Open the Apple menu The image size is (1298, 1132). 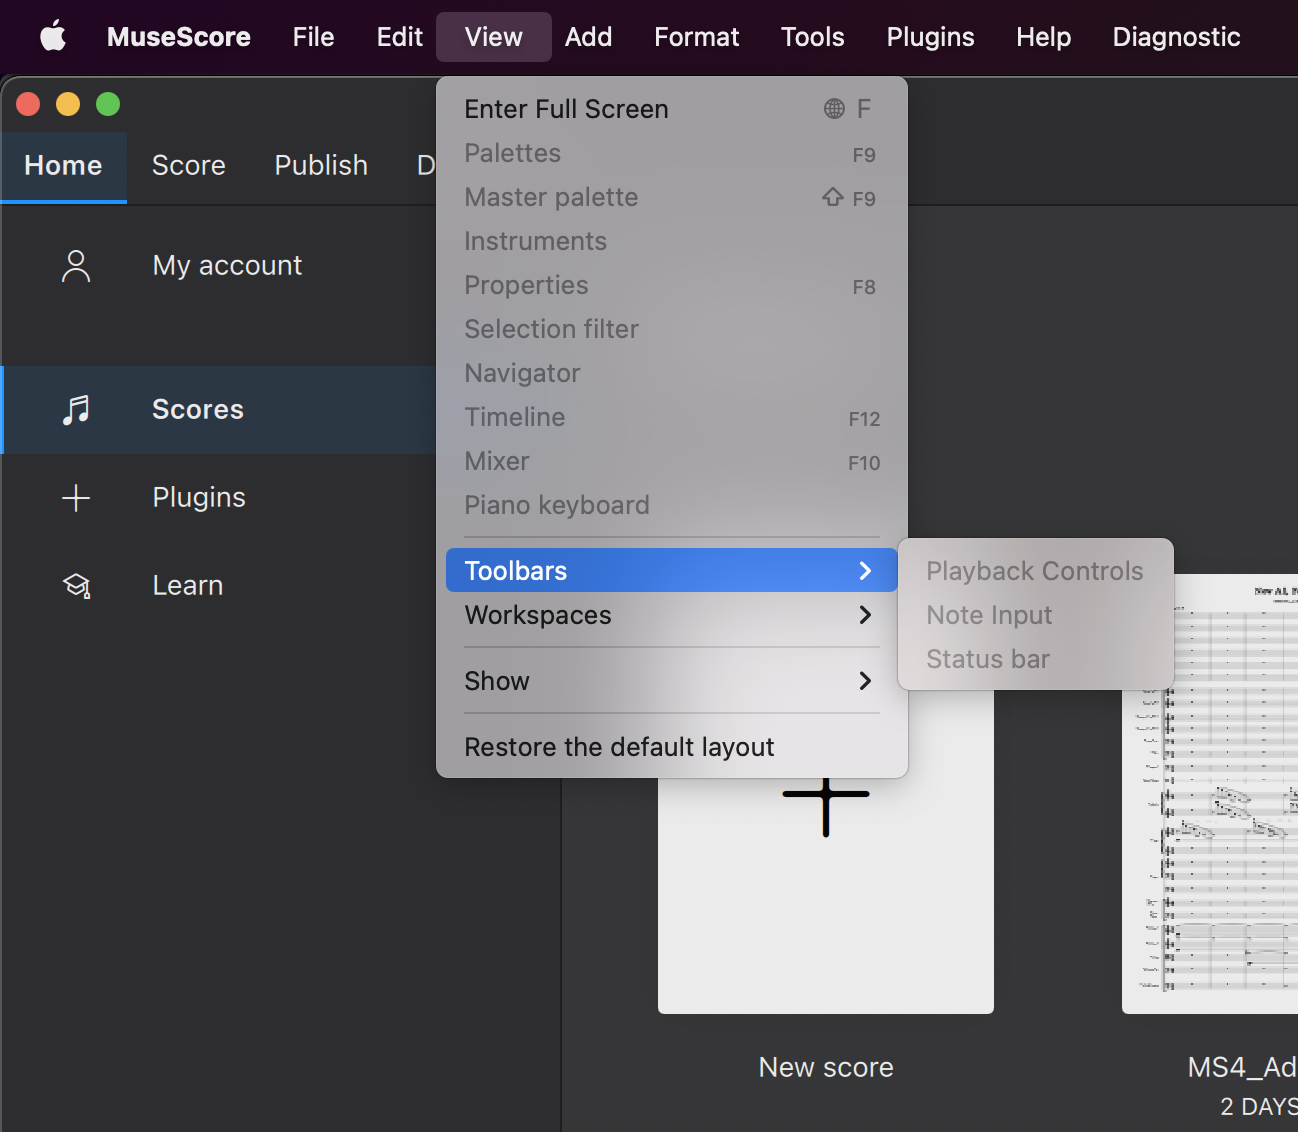pos(52,36)
